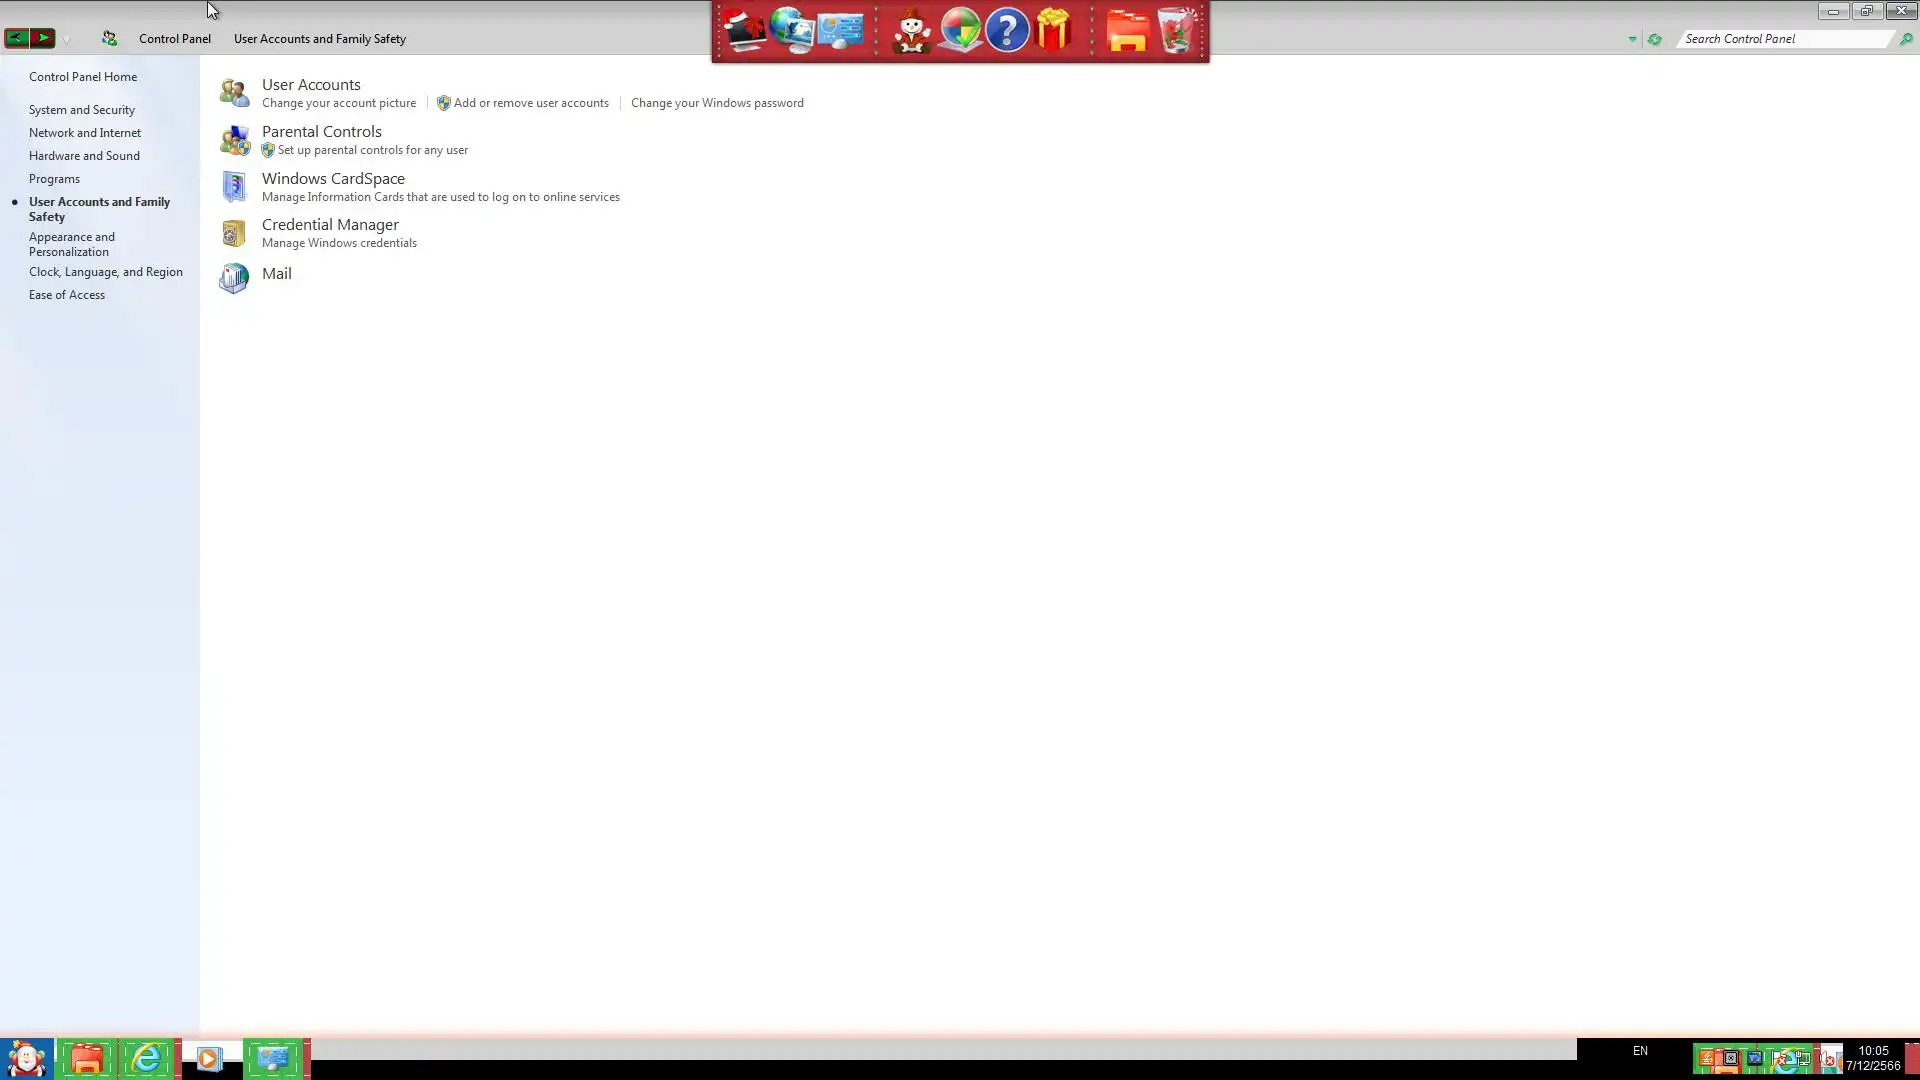This screenshot has width=1920, height=1080.
Task: Open the candy cane recycle bin icon
Action: pos(1177,31)
